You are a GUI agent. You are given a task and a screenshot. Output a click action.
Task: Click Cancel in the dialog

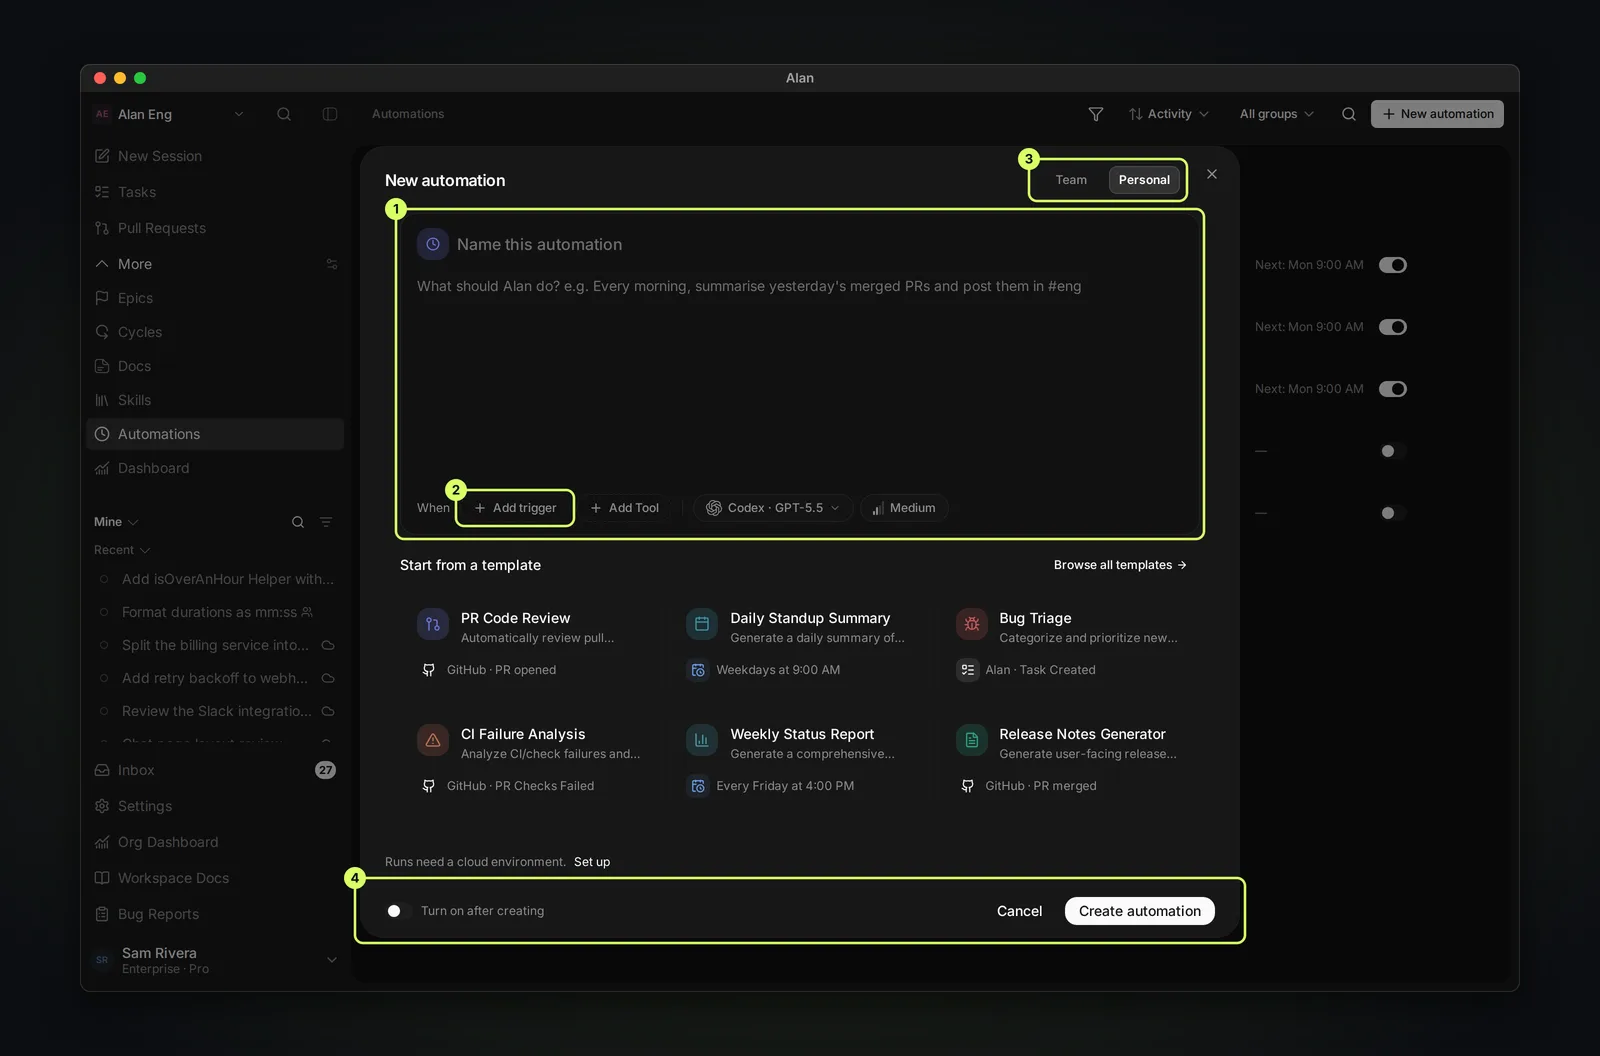click(1019, 911)
